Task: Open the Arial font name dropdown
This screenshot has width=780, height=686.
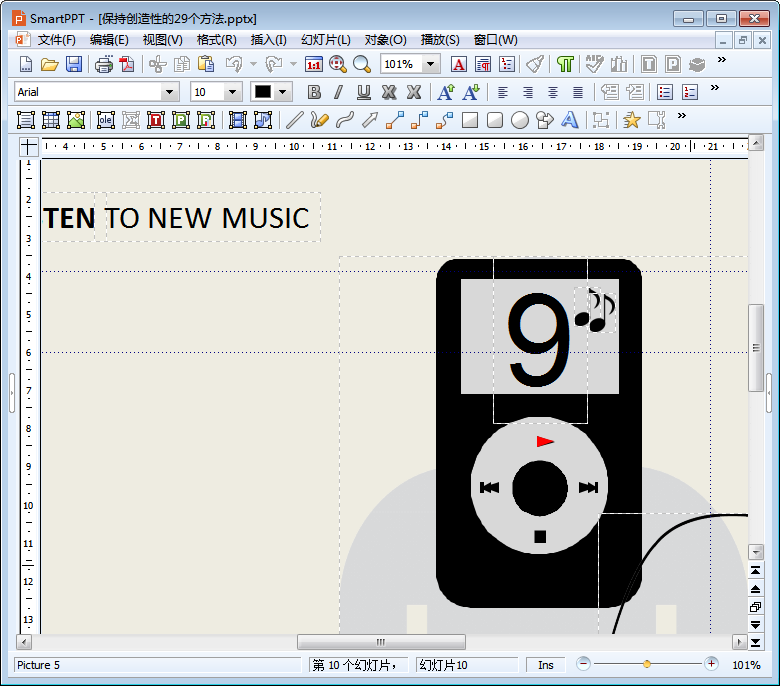Action: pos(169,92)
